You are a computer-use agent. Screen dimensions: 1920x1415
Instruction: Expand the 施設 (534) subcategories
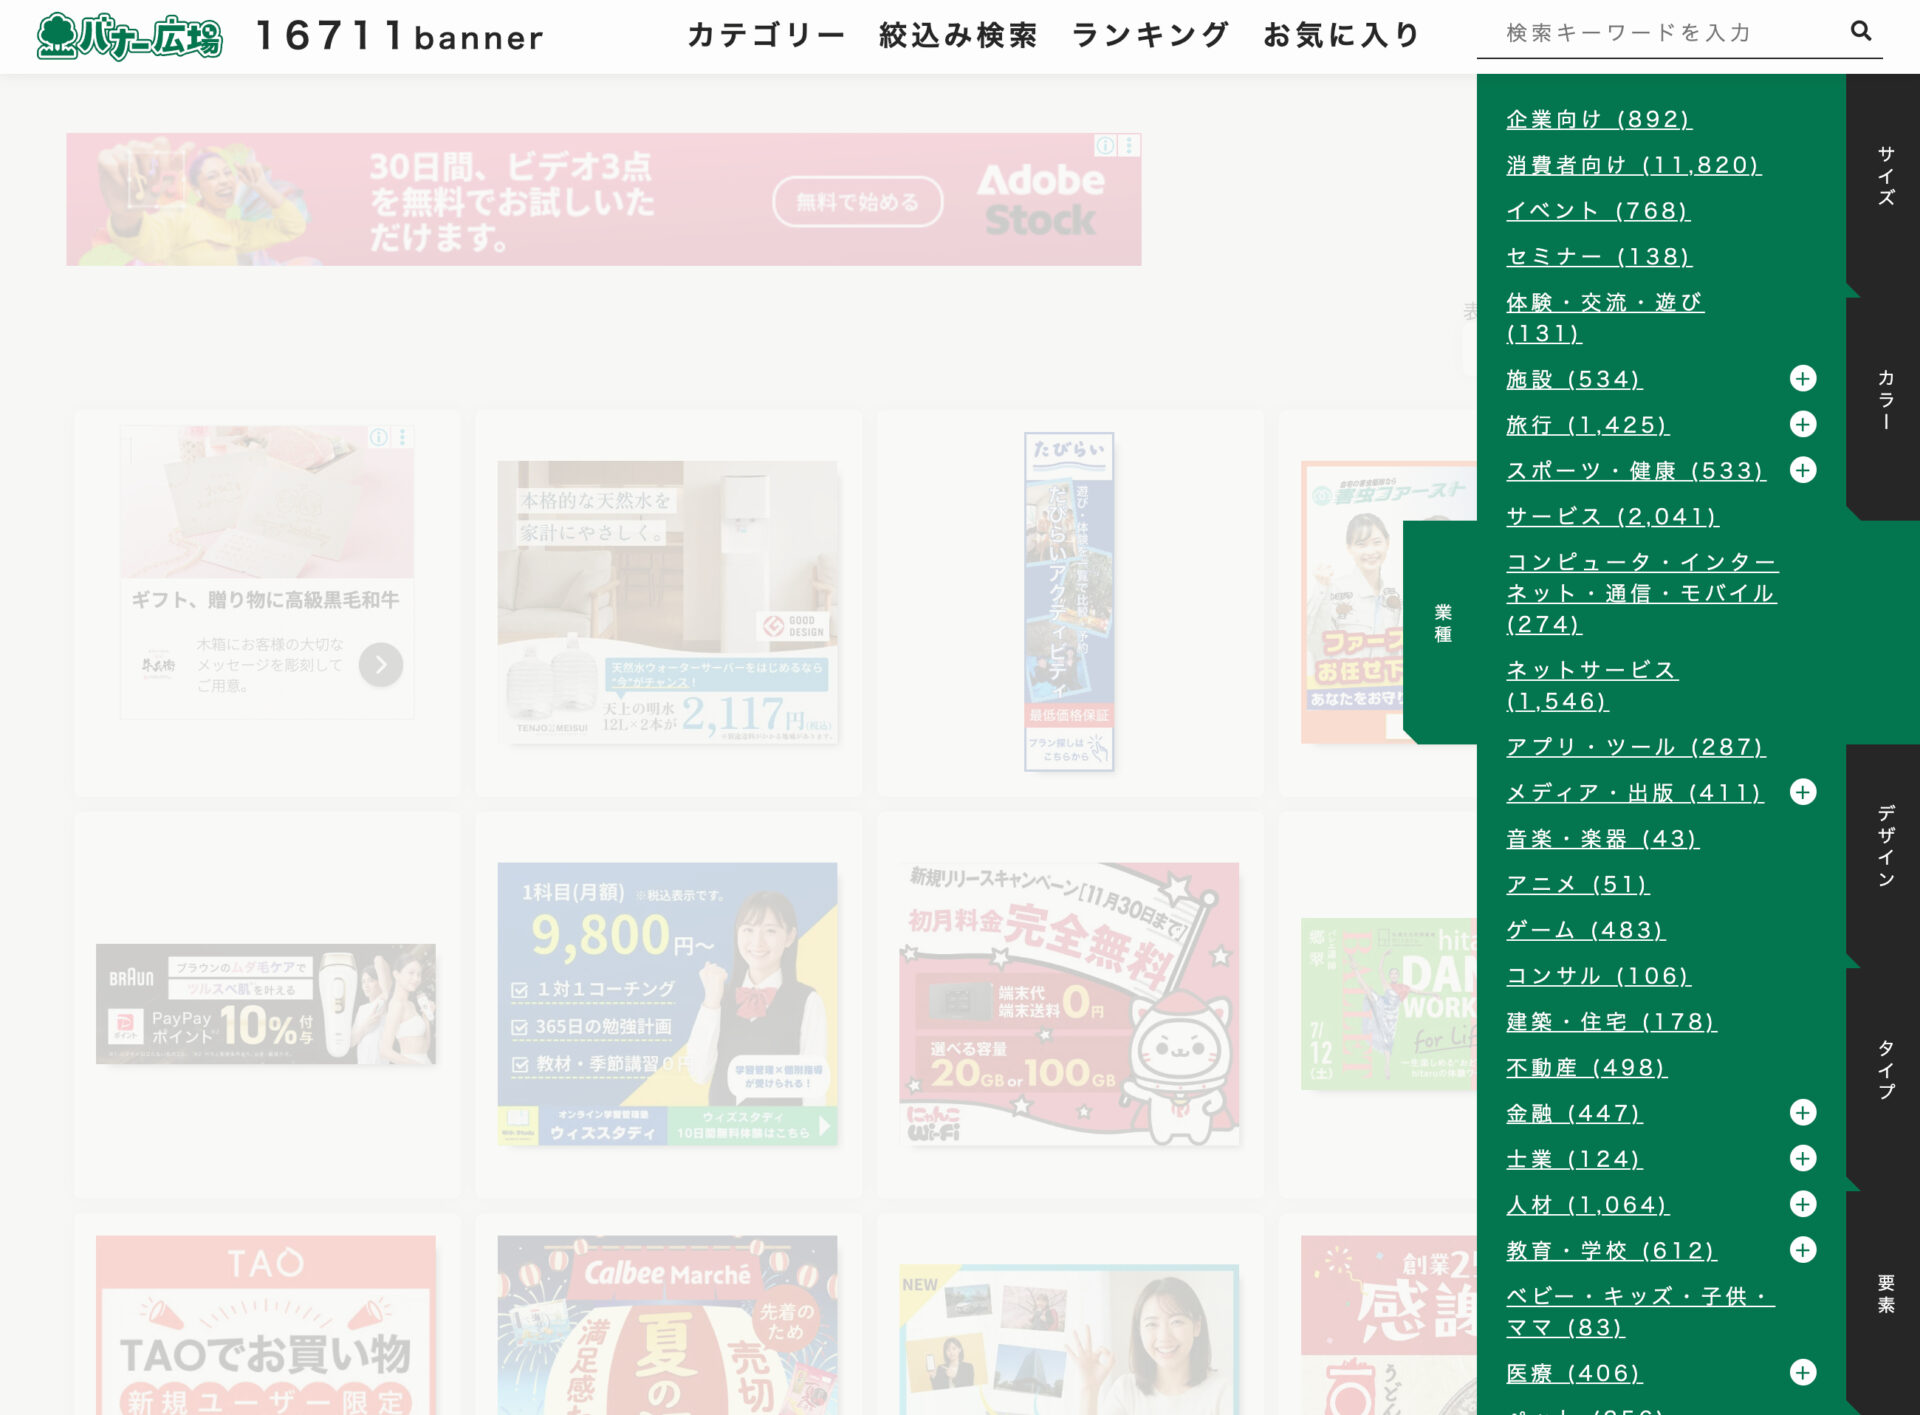click(1802, 378)
